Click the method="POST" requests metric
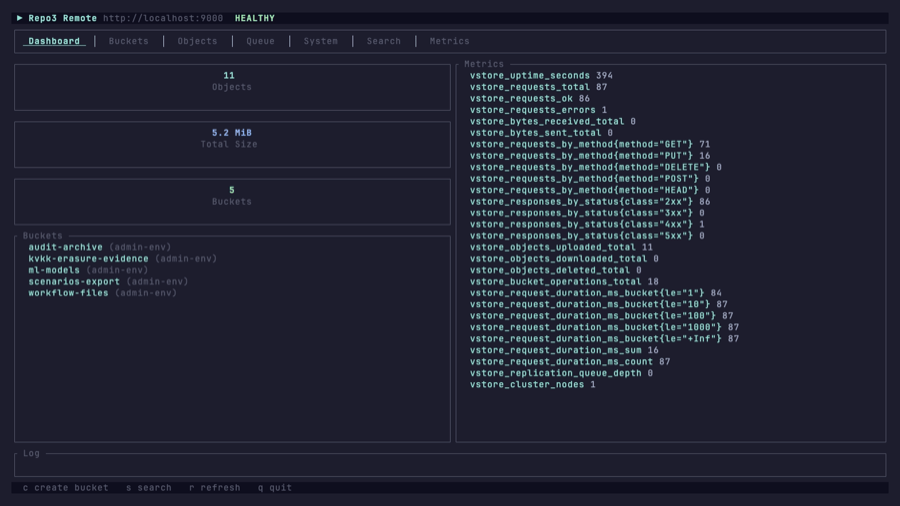This screenshot has height=506, width=900. point(590,179)
